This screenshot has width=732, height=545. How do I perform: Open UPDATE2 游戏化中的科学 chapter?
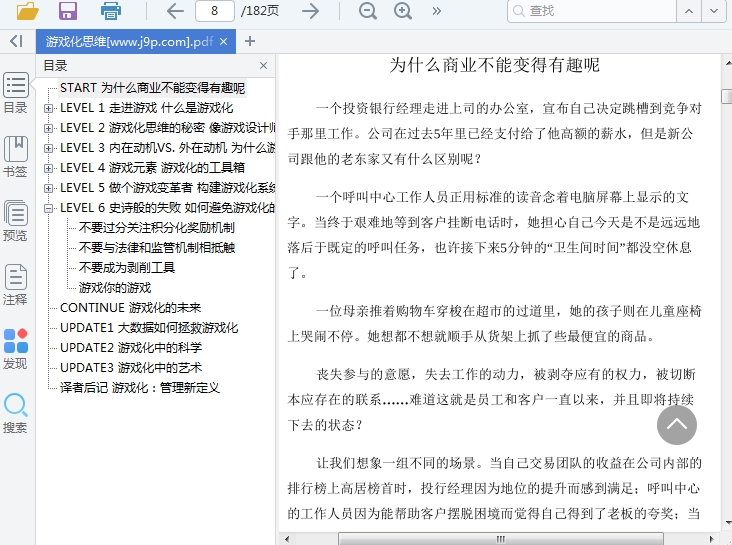131,347
